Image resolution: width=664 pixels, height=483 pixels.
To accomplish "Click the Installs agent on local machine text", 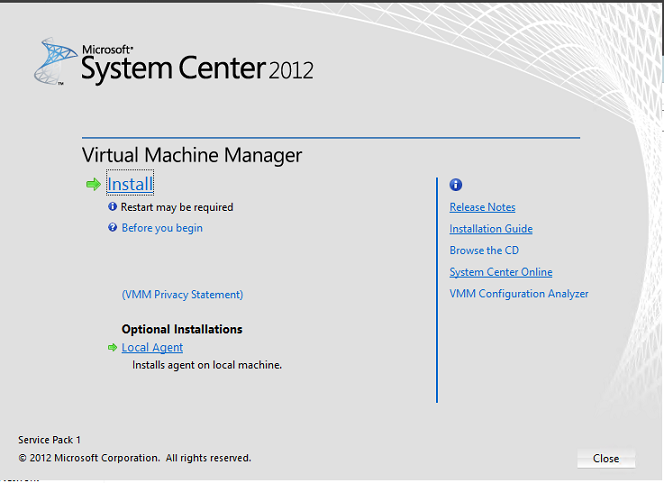I will (207, 365).
